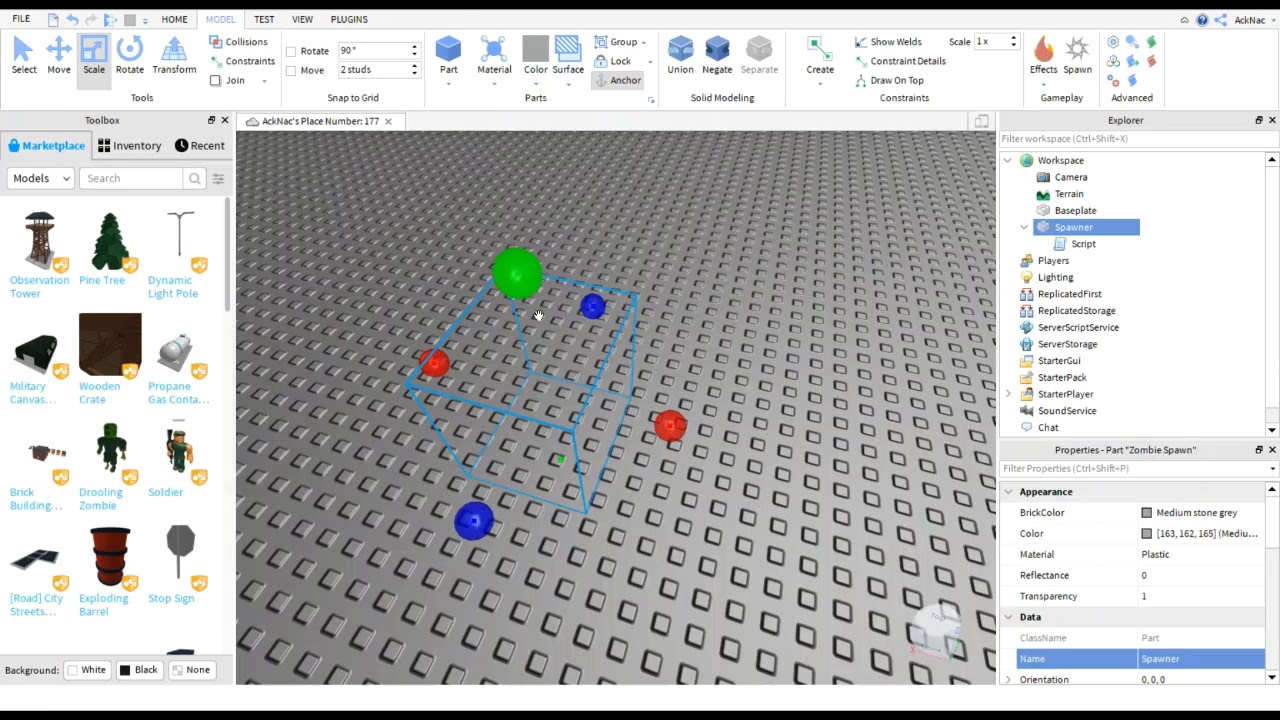Image resolution: width=1280 pixels, height=720 pixels.
Task: Open the Marketplace toolbox tab
Action: (x=46, y=145)
